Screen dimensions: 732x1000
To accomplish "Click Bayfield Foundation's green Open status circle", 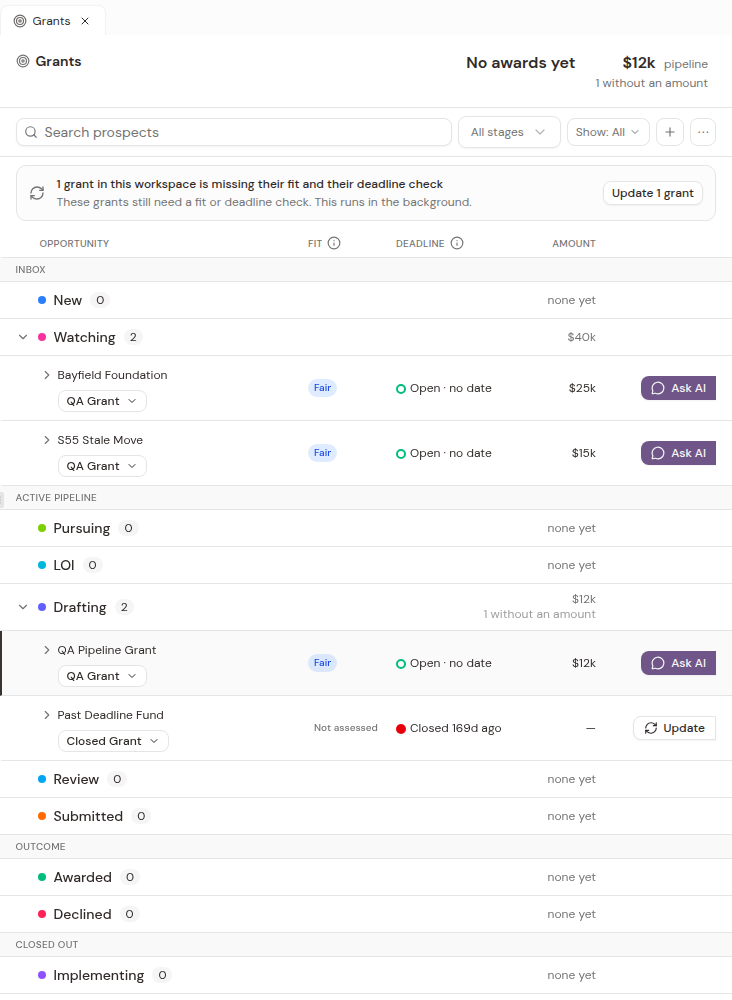I will 401,389.
